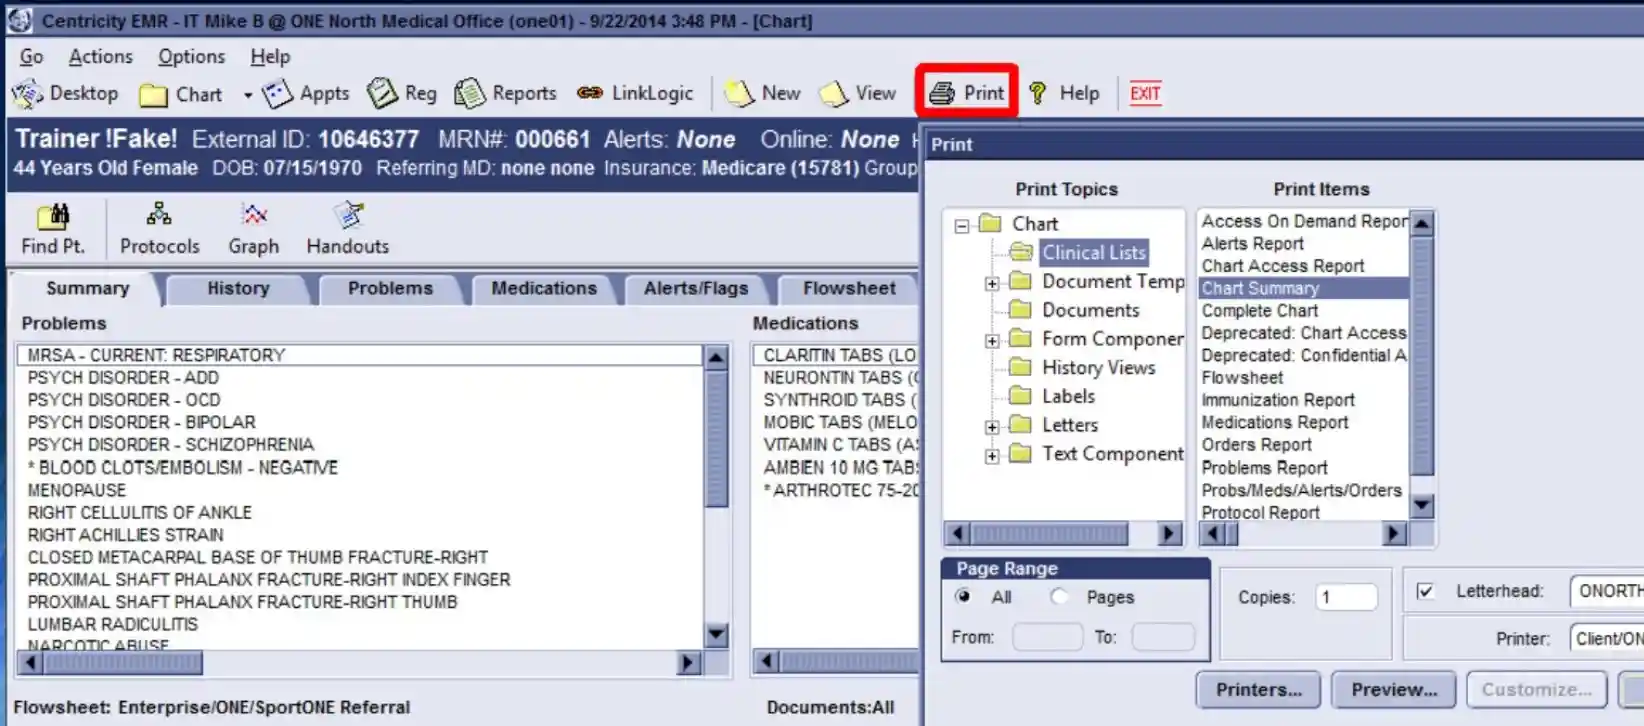Image resolution: width=1644 pixels, height=726 pixels.
Task: Collapse the Chart tree node
Action: click(962, 225)
